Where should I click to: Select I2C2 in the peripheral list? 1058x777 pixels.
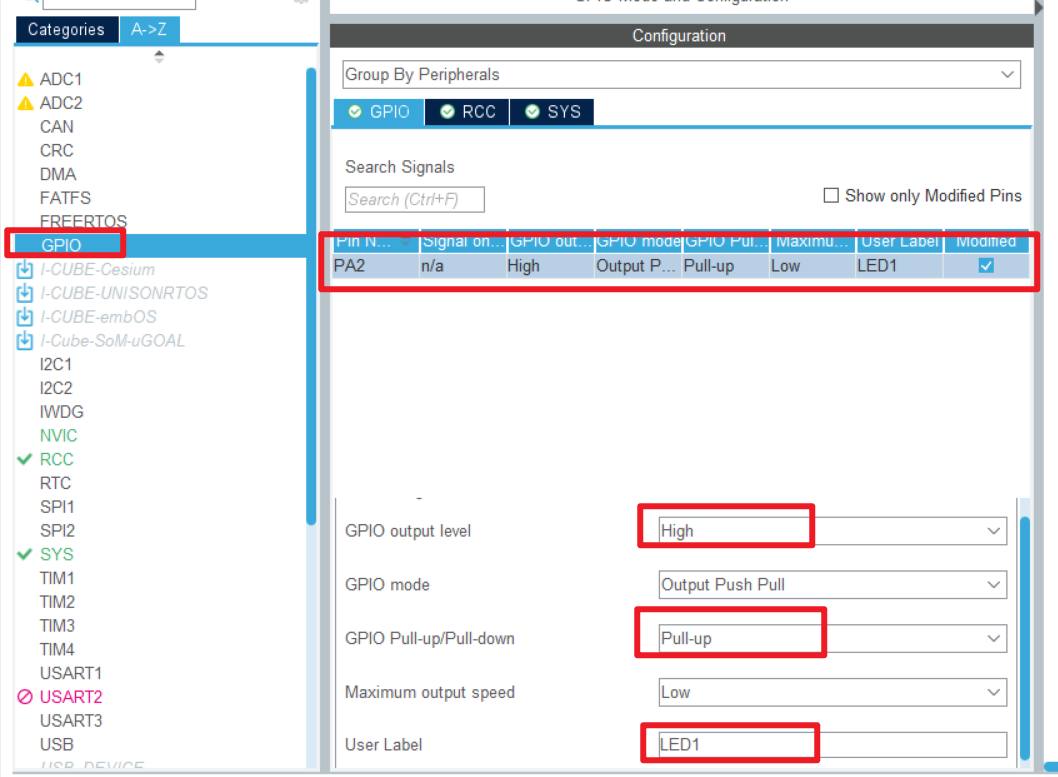click(x=56, y=388)
